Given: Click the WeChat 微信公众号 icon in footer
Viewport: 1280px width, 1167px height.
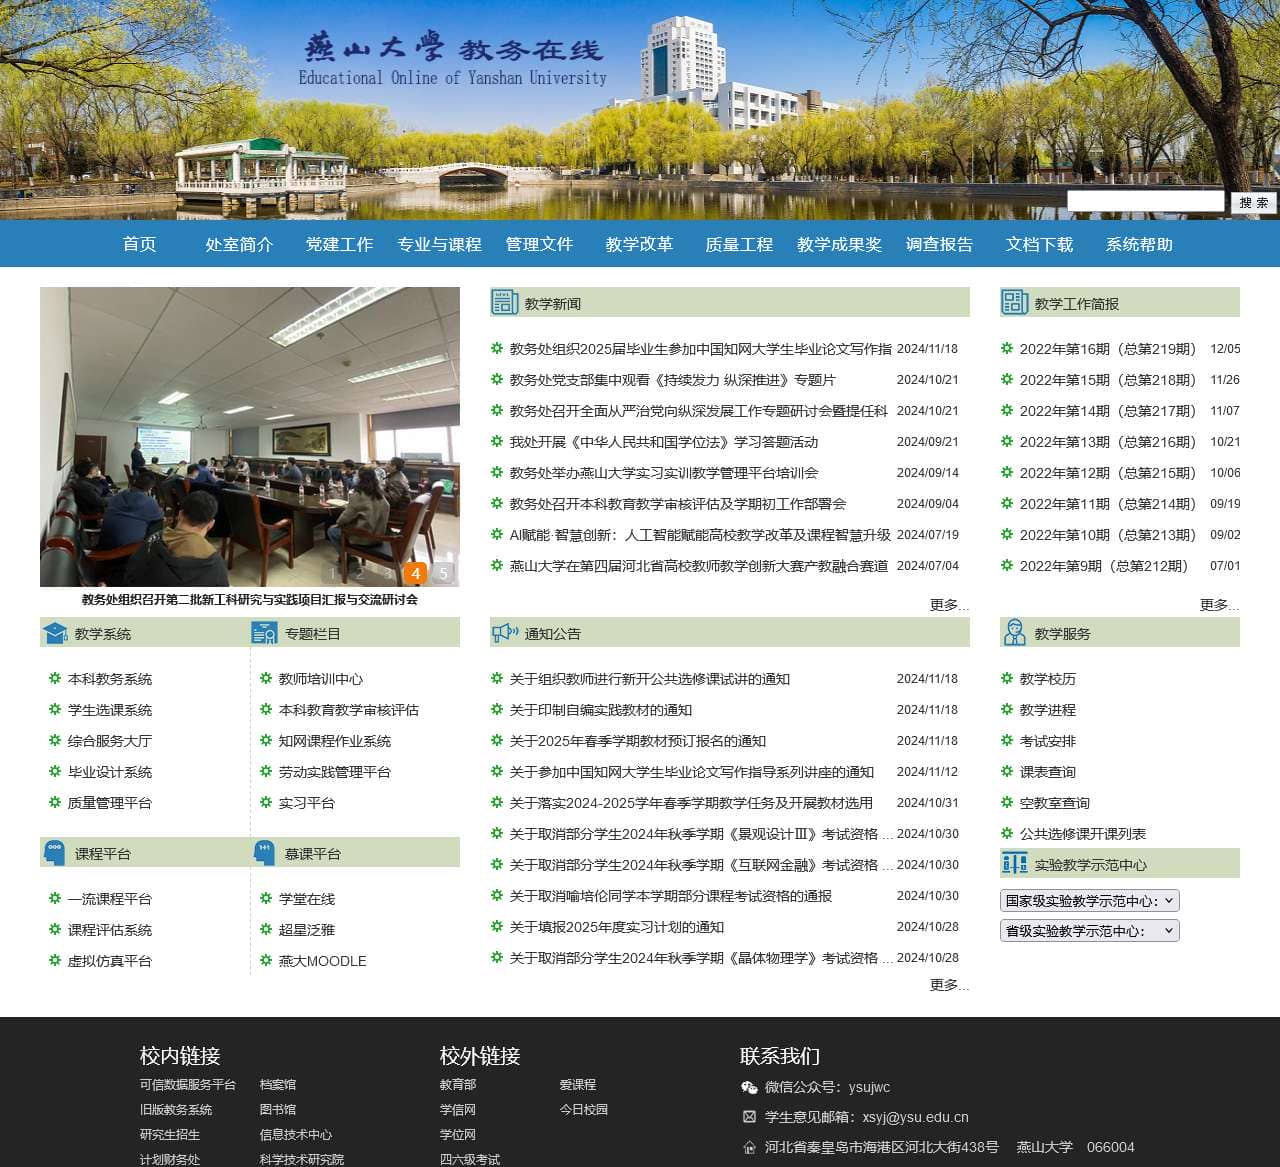Looking at the screenshot, I should tap(750, 1087).
